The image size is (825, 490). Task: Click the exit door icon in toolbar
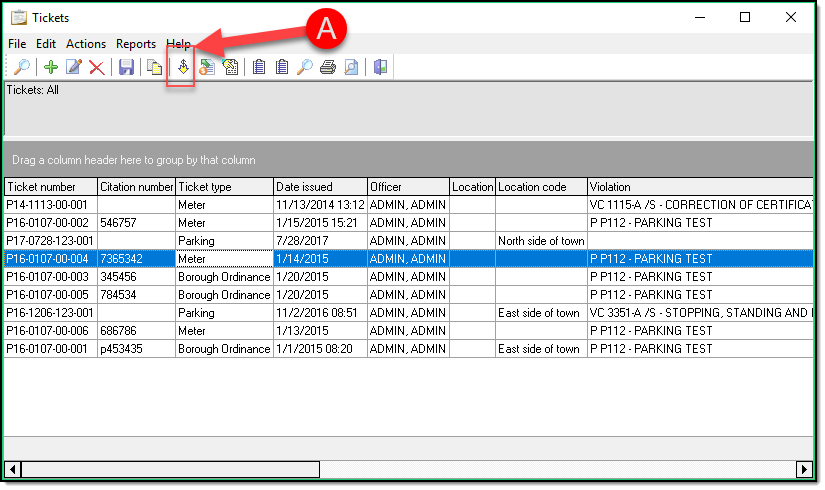[x=380, y=67]
